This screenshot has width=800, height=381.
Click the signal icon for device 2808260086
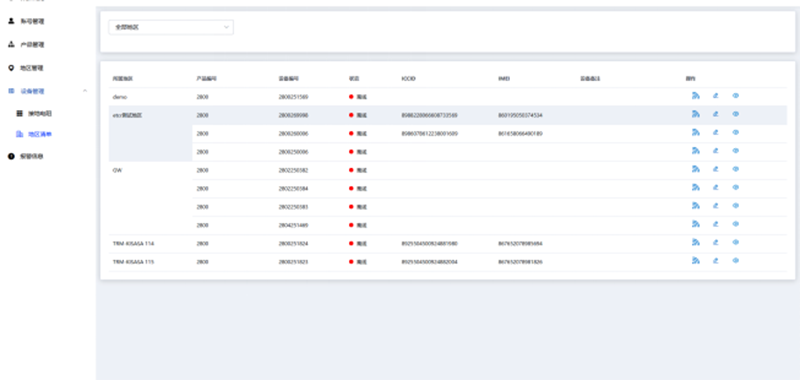[x=695, y=133]
